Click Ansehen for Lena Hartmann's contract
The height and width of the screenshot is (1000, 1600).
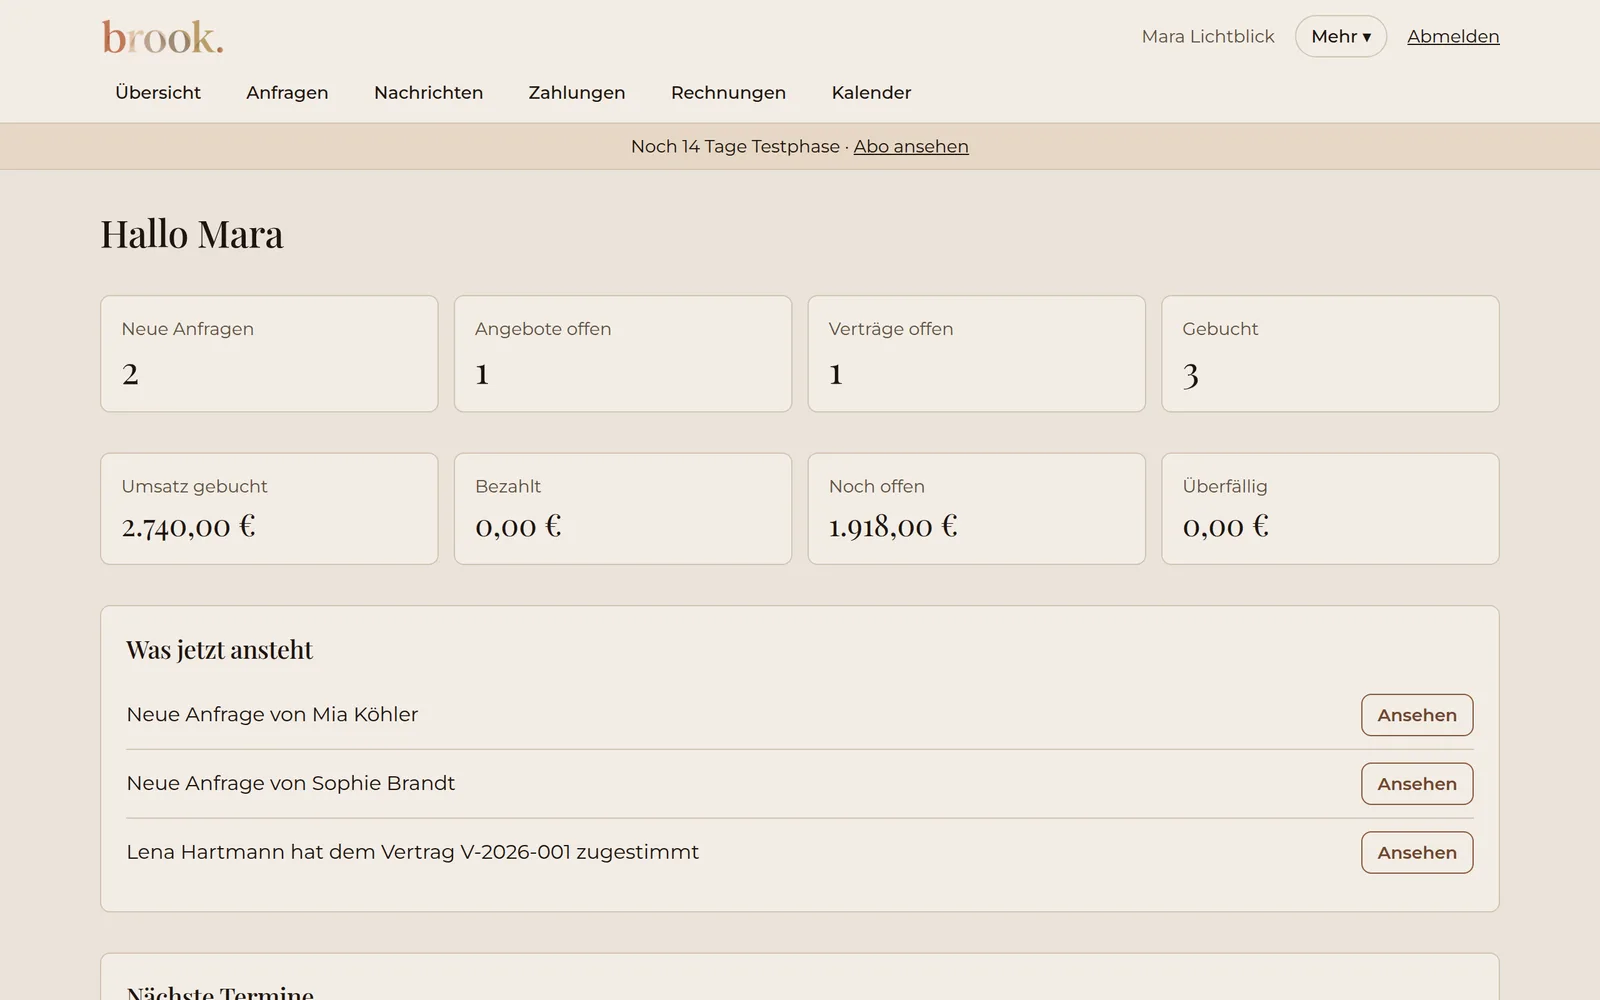click(1416, 852)
